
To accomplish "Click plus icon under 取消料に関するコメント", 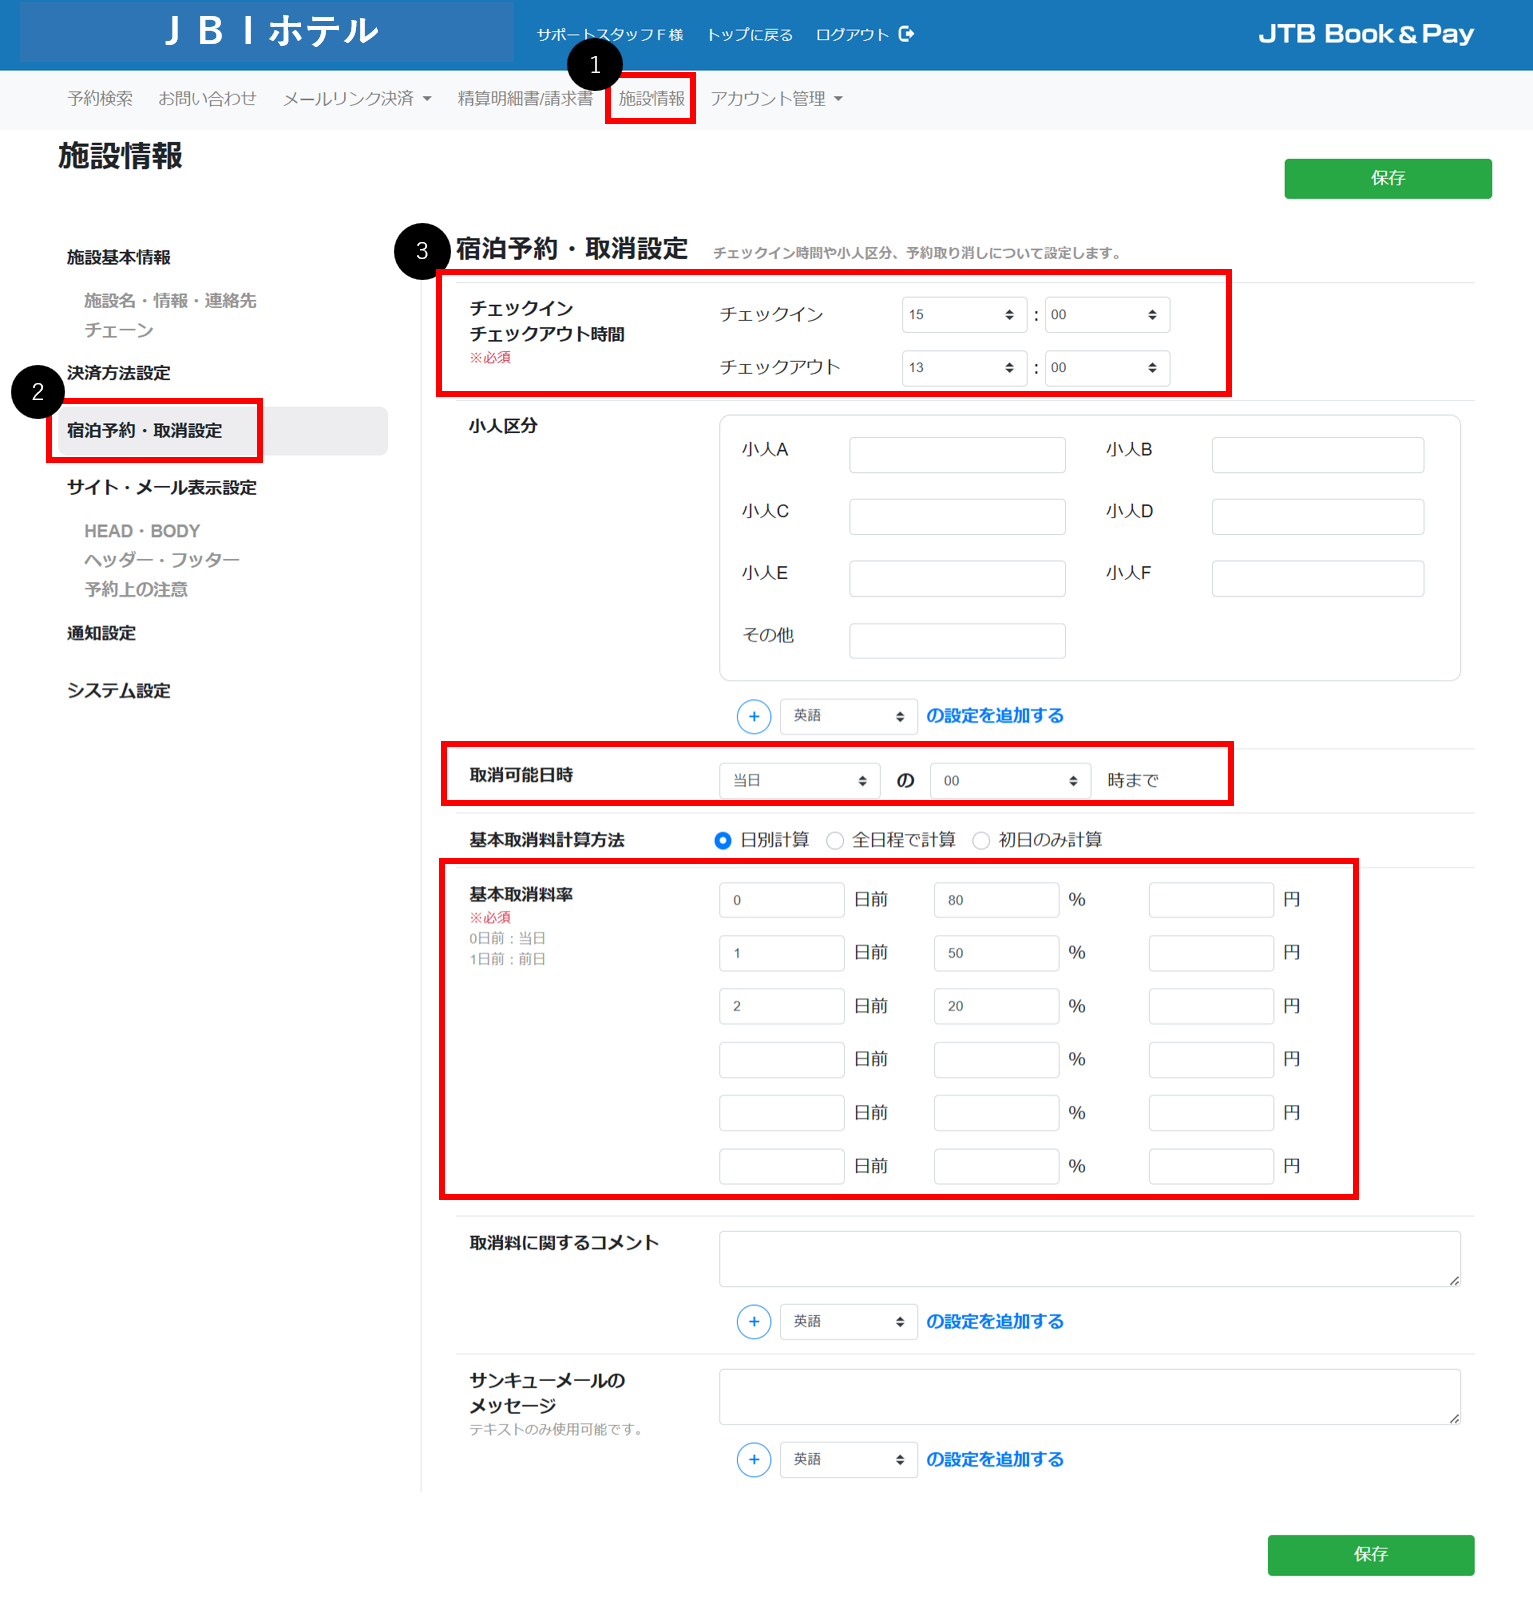I will tap(754, 1322).
